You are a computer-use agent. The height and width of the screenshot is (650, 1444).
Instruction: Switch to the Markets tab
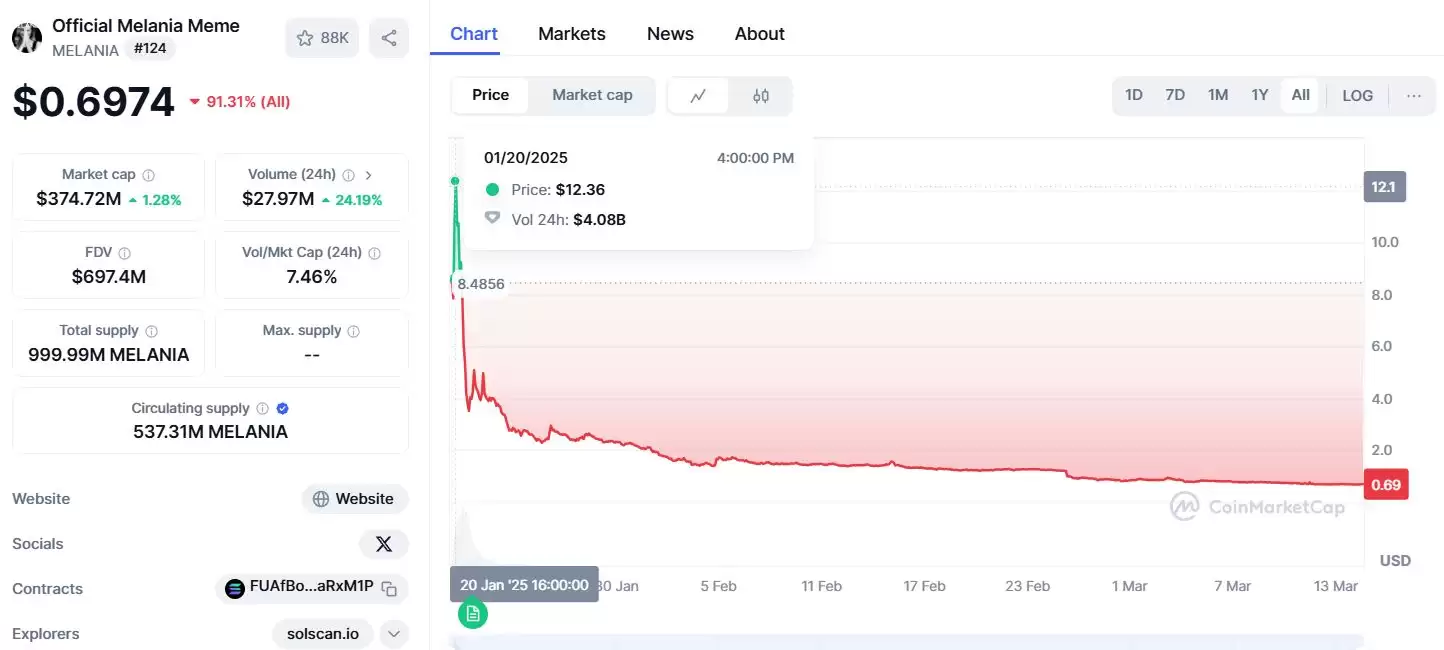click(571, 34)
